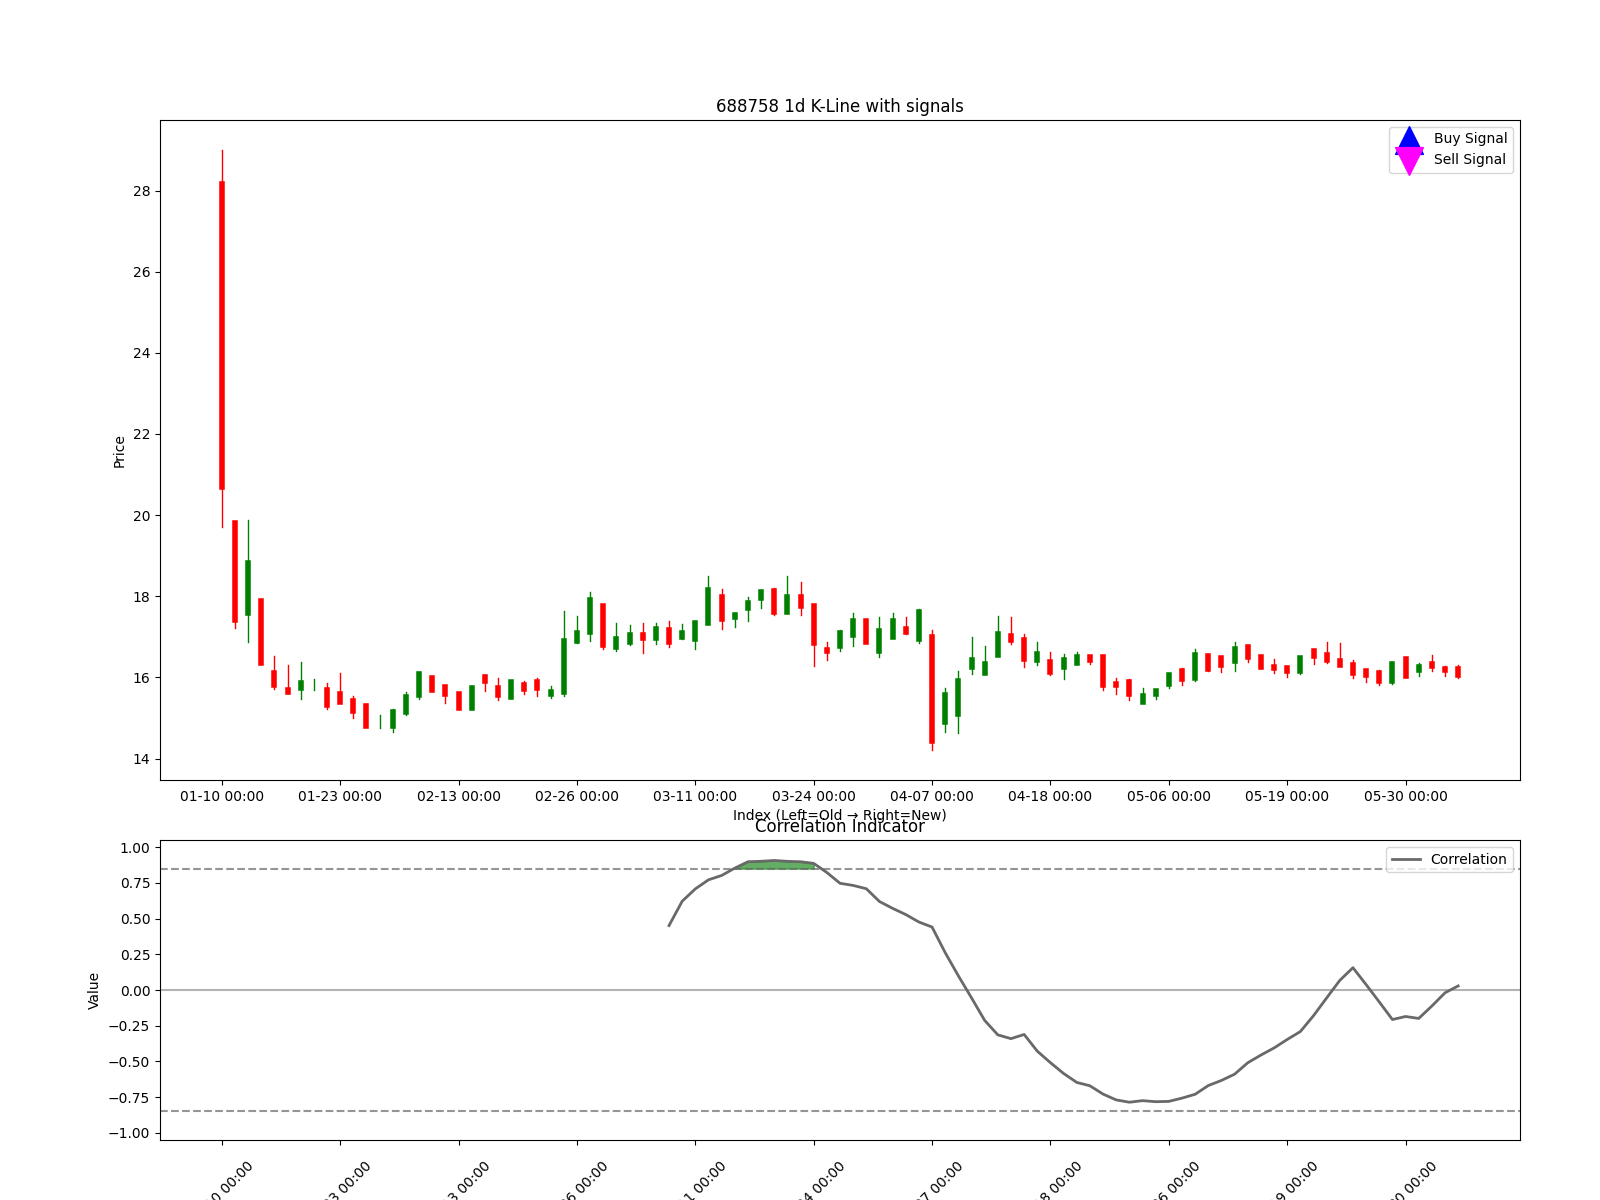The height and width of the screenshot is (1200, 1600).
Task: Click the −0.75 correlation tick label
Action: [x=130, y=1097]
